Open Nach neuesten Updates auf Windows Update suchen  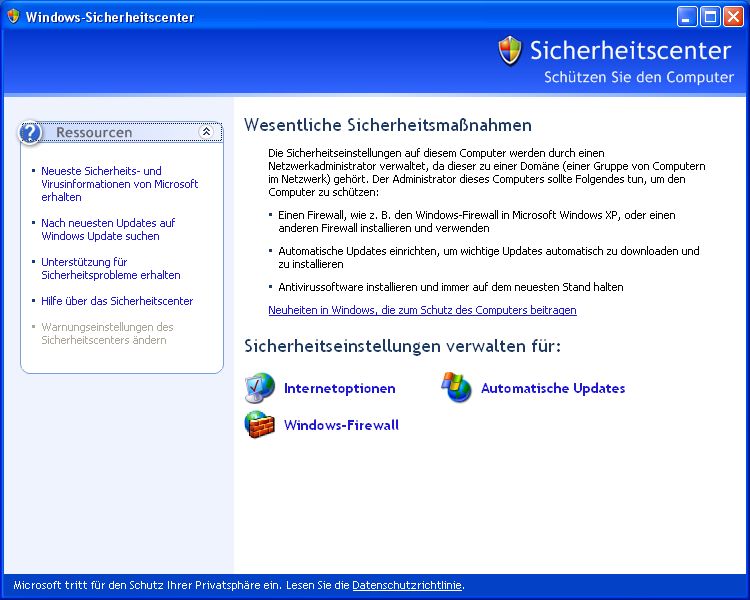click(108, 229)
